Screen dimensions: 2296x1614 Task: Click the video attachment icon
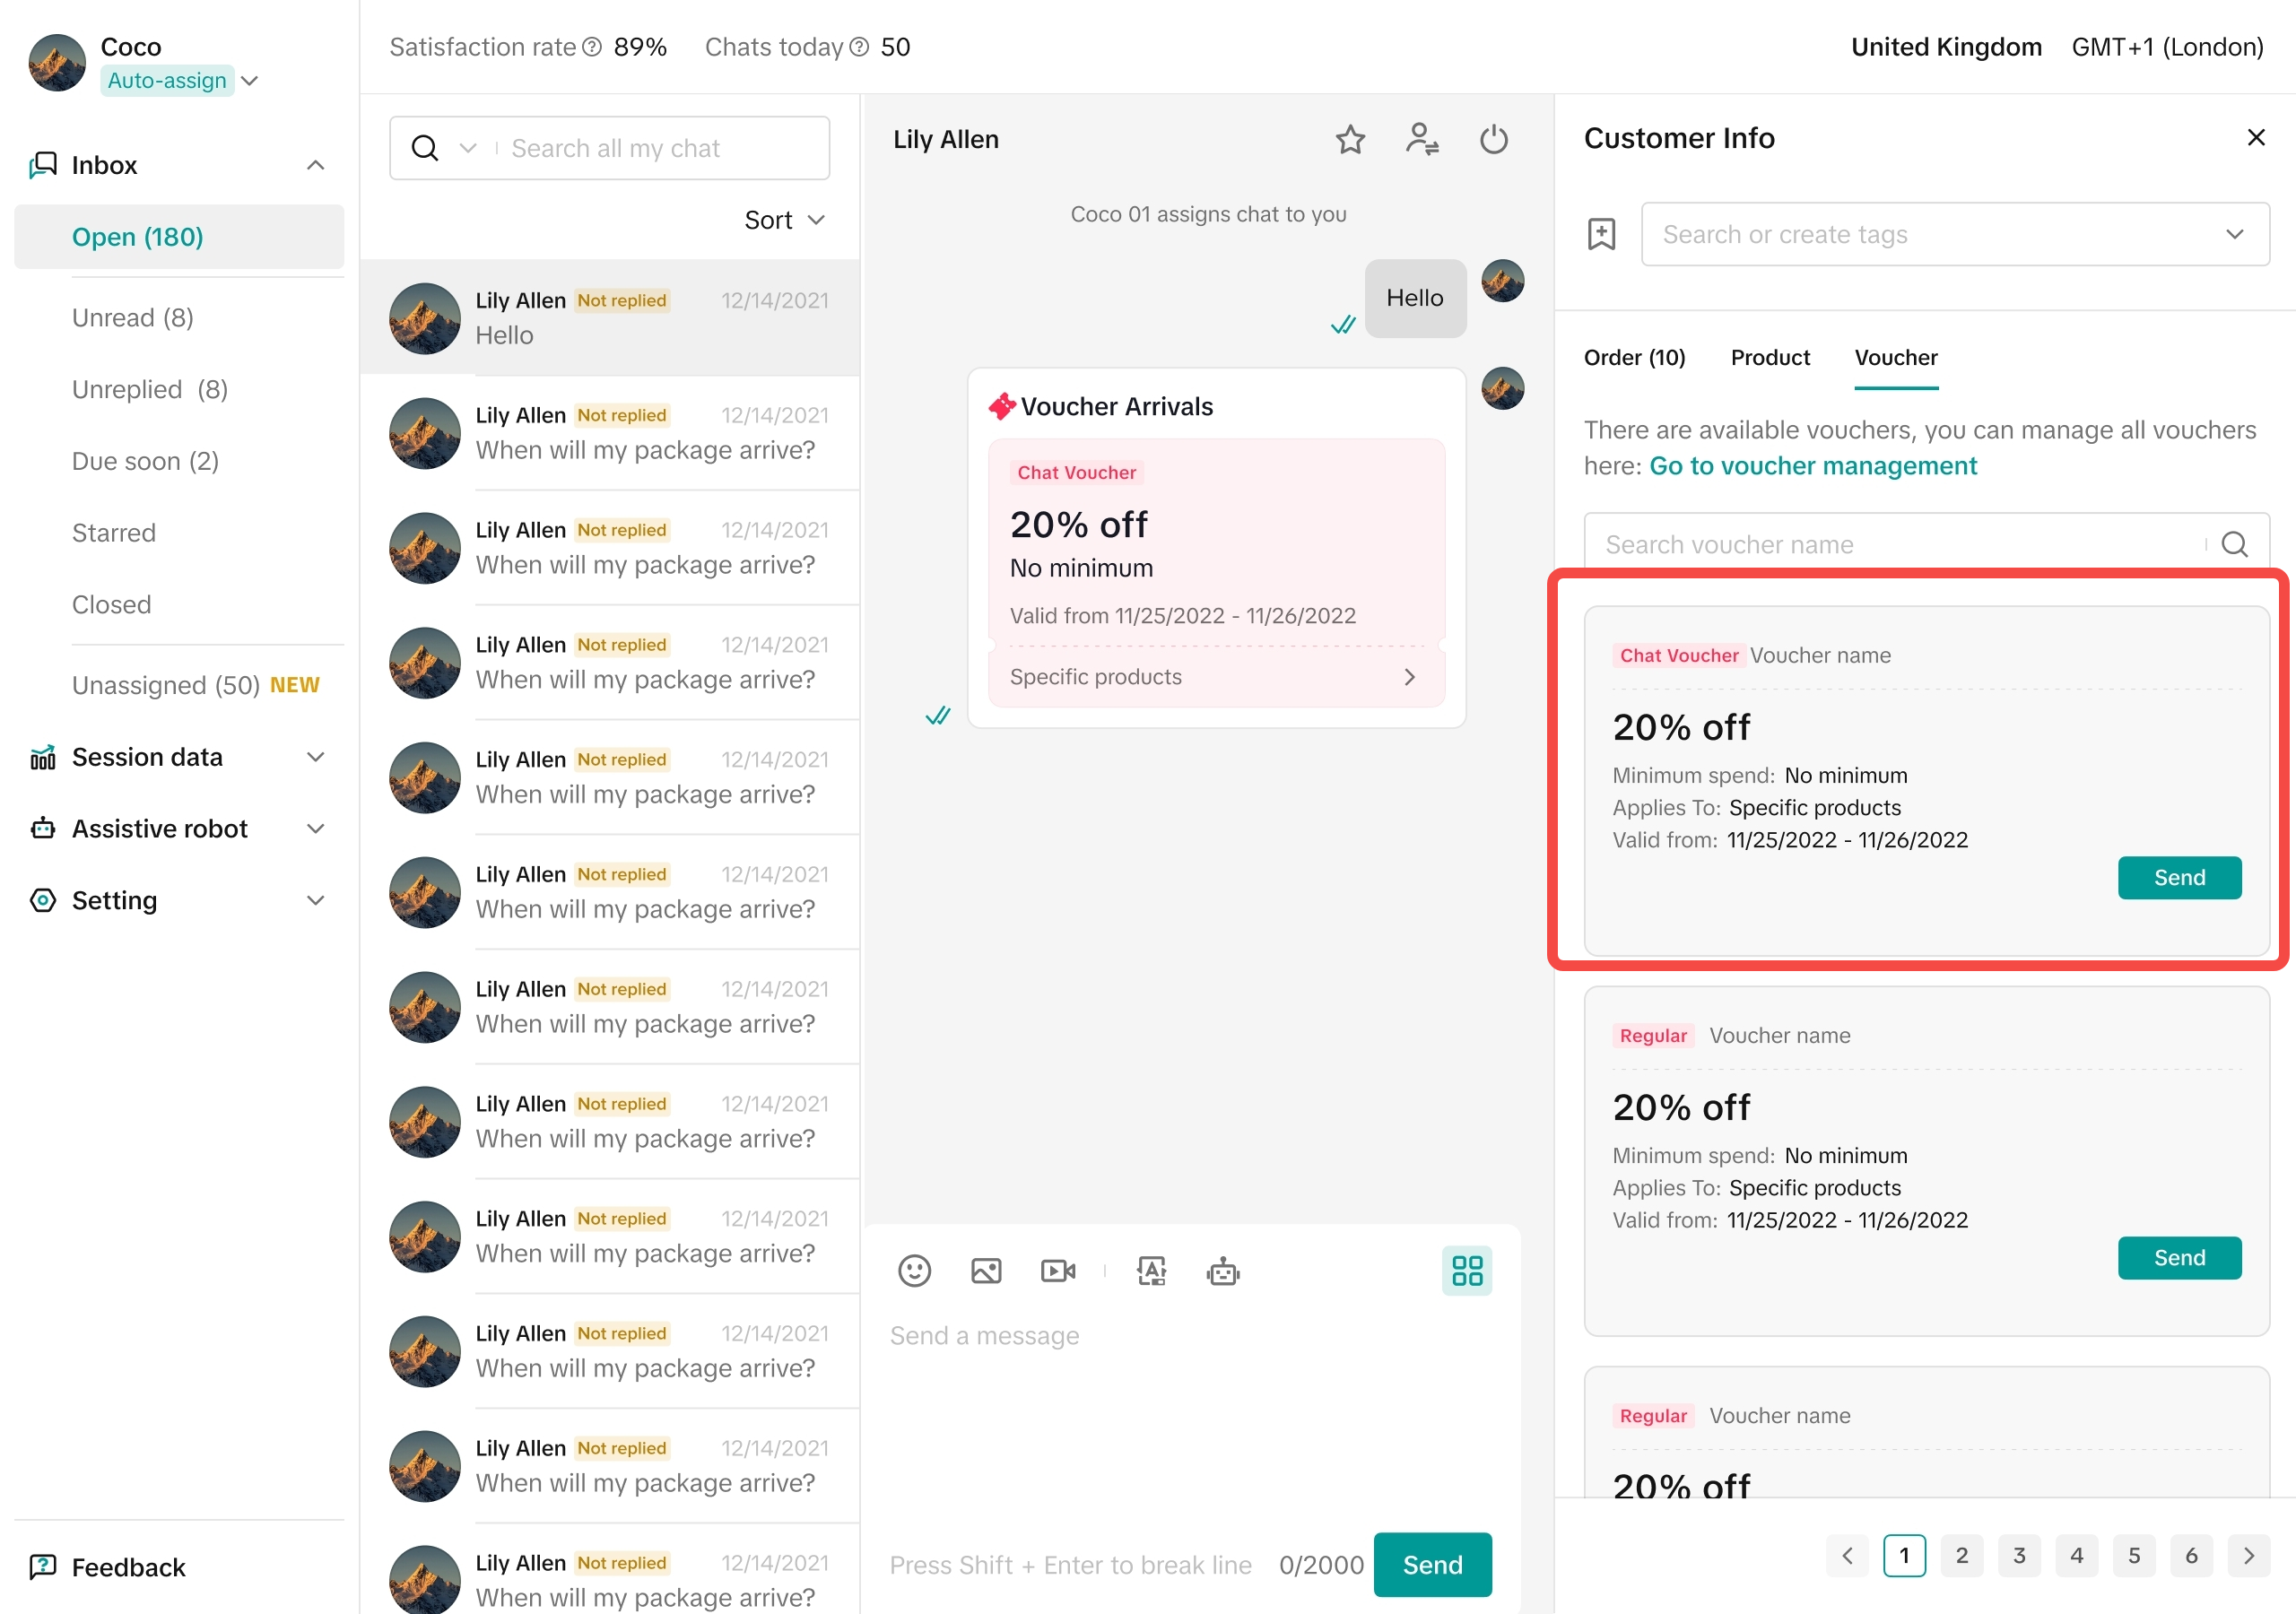point(1057,1270)
